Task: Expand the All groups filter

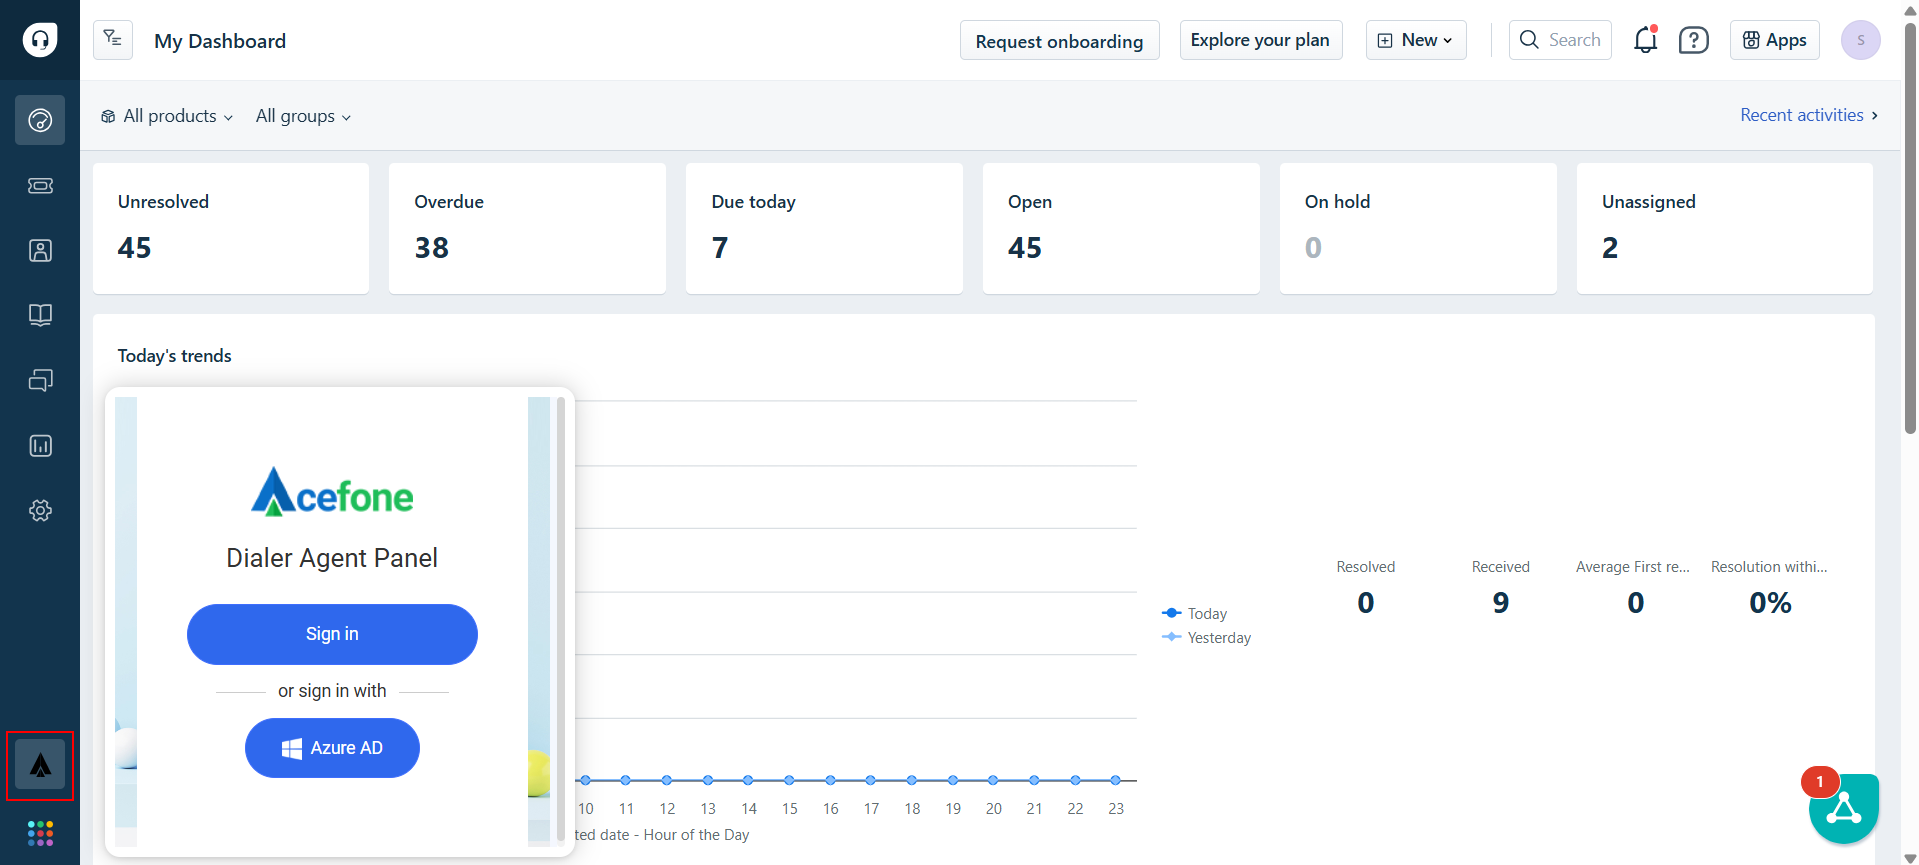Action: [x=303, y=116]
